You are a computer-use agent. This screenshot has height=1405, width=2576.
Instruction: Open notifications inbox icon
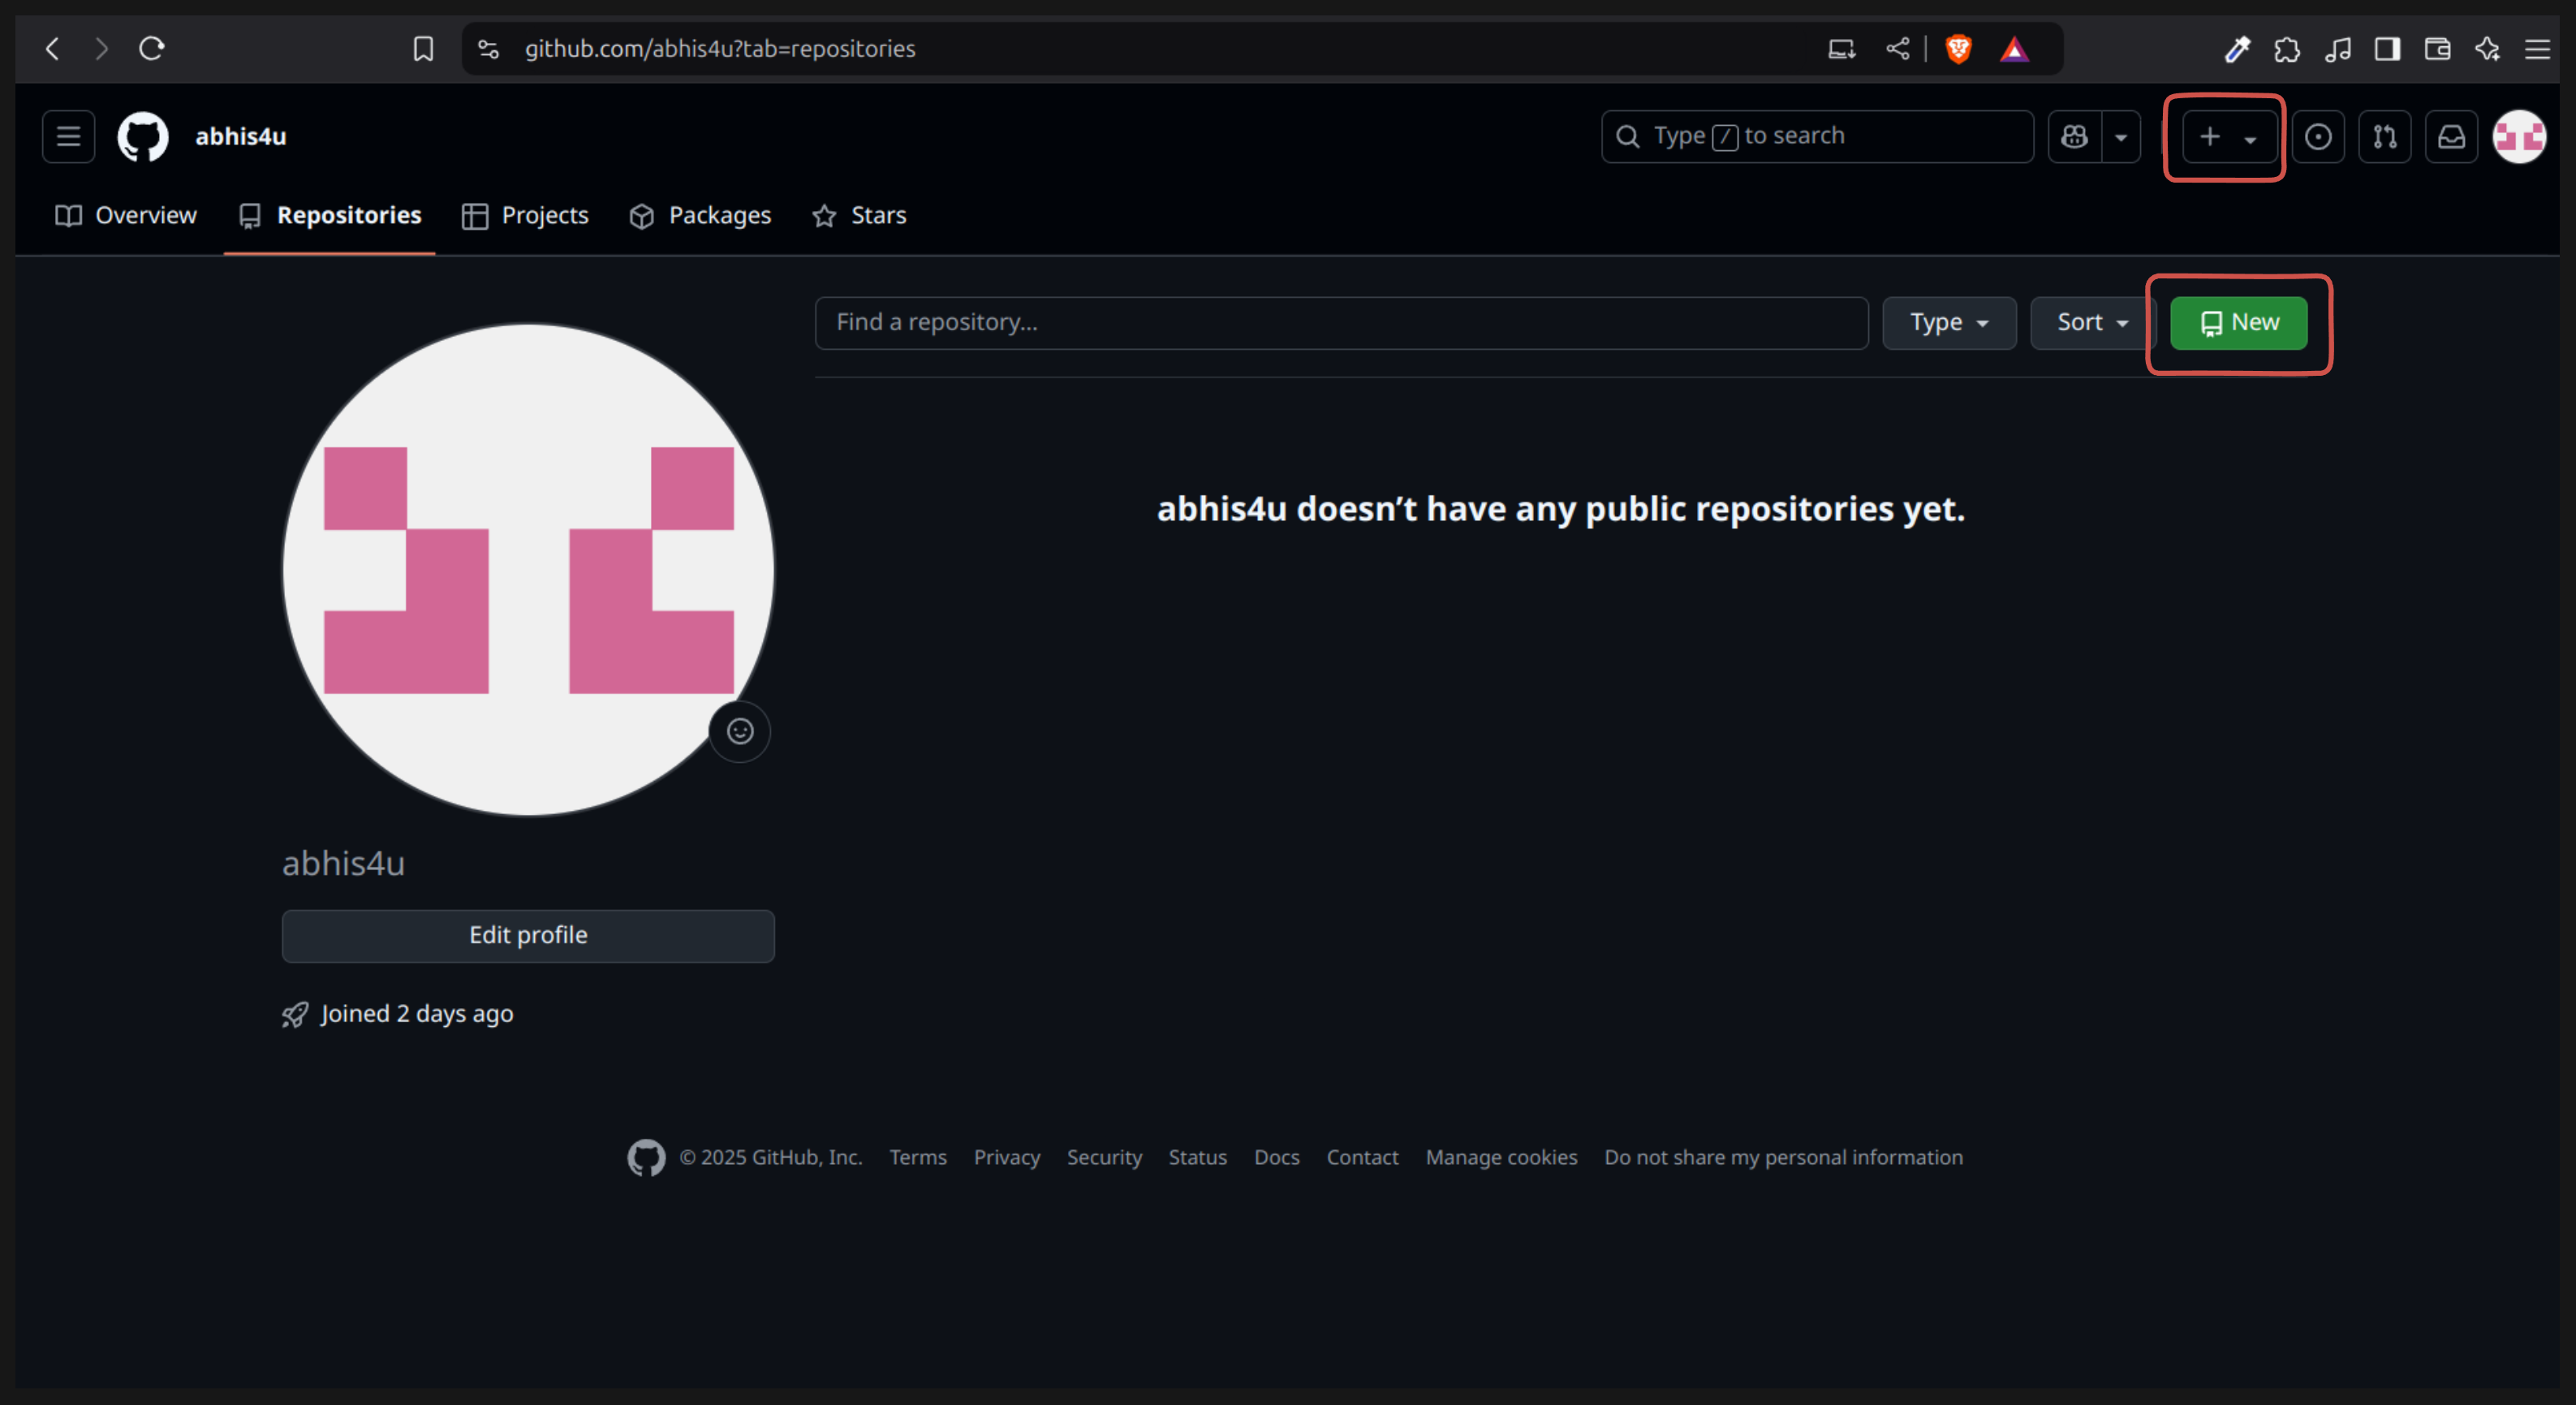(x=2452, y=136)
